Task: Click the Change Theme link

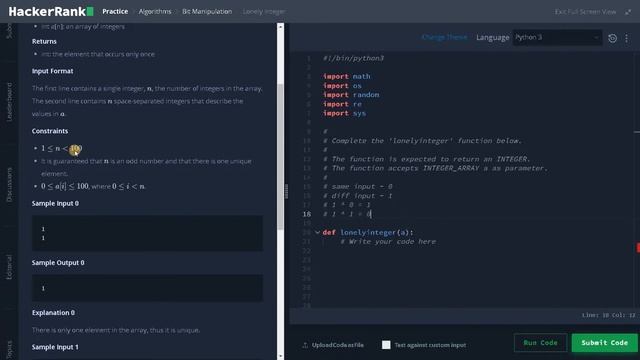Action: [444, 37]
